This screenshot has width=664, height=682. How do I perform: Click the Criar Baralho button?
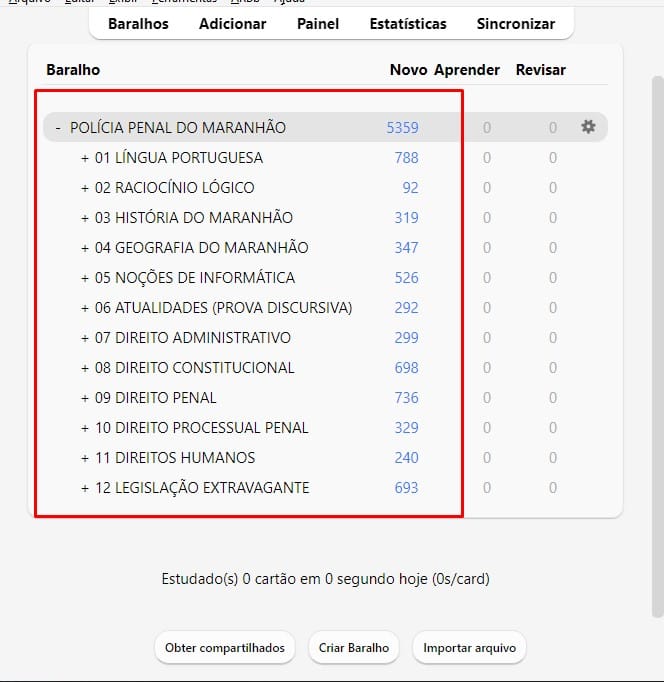pos(354,648)
